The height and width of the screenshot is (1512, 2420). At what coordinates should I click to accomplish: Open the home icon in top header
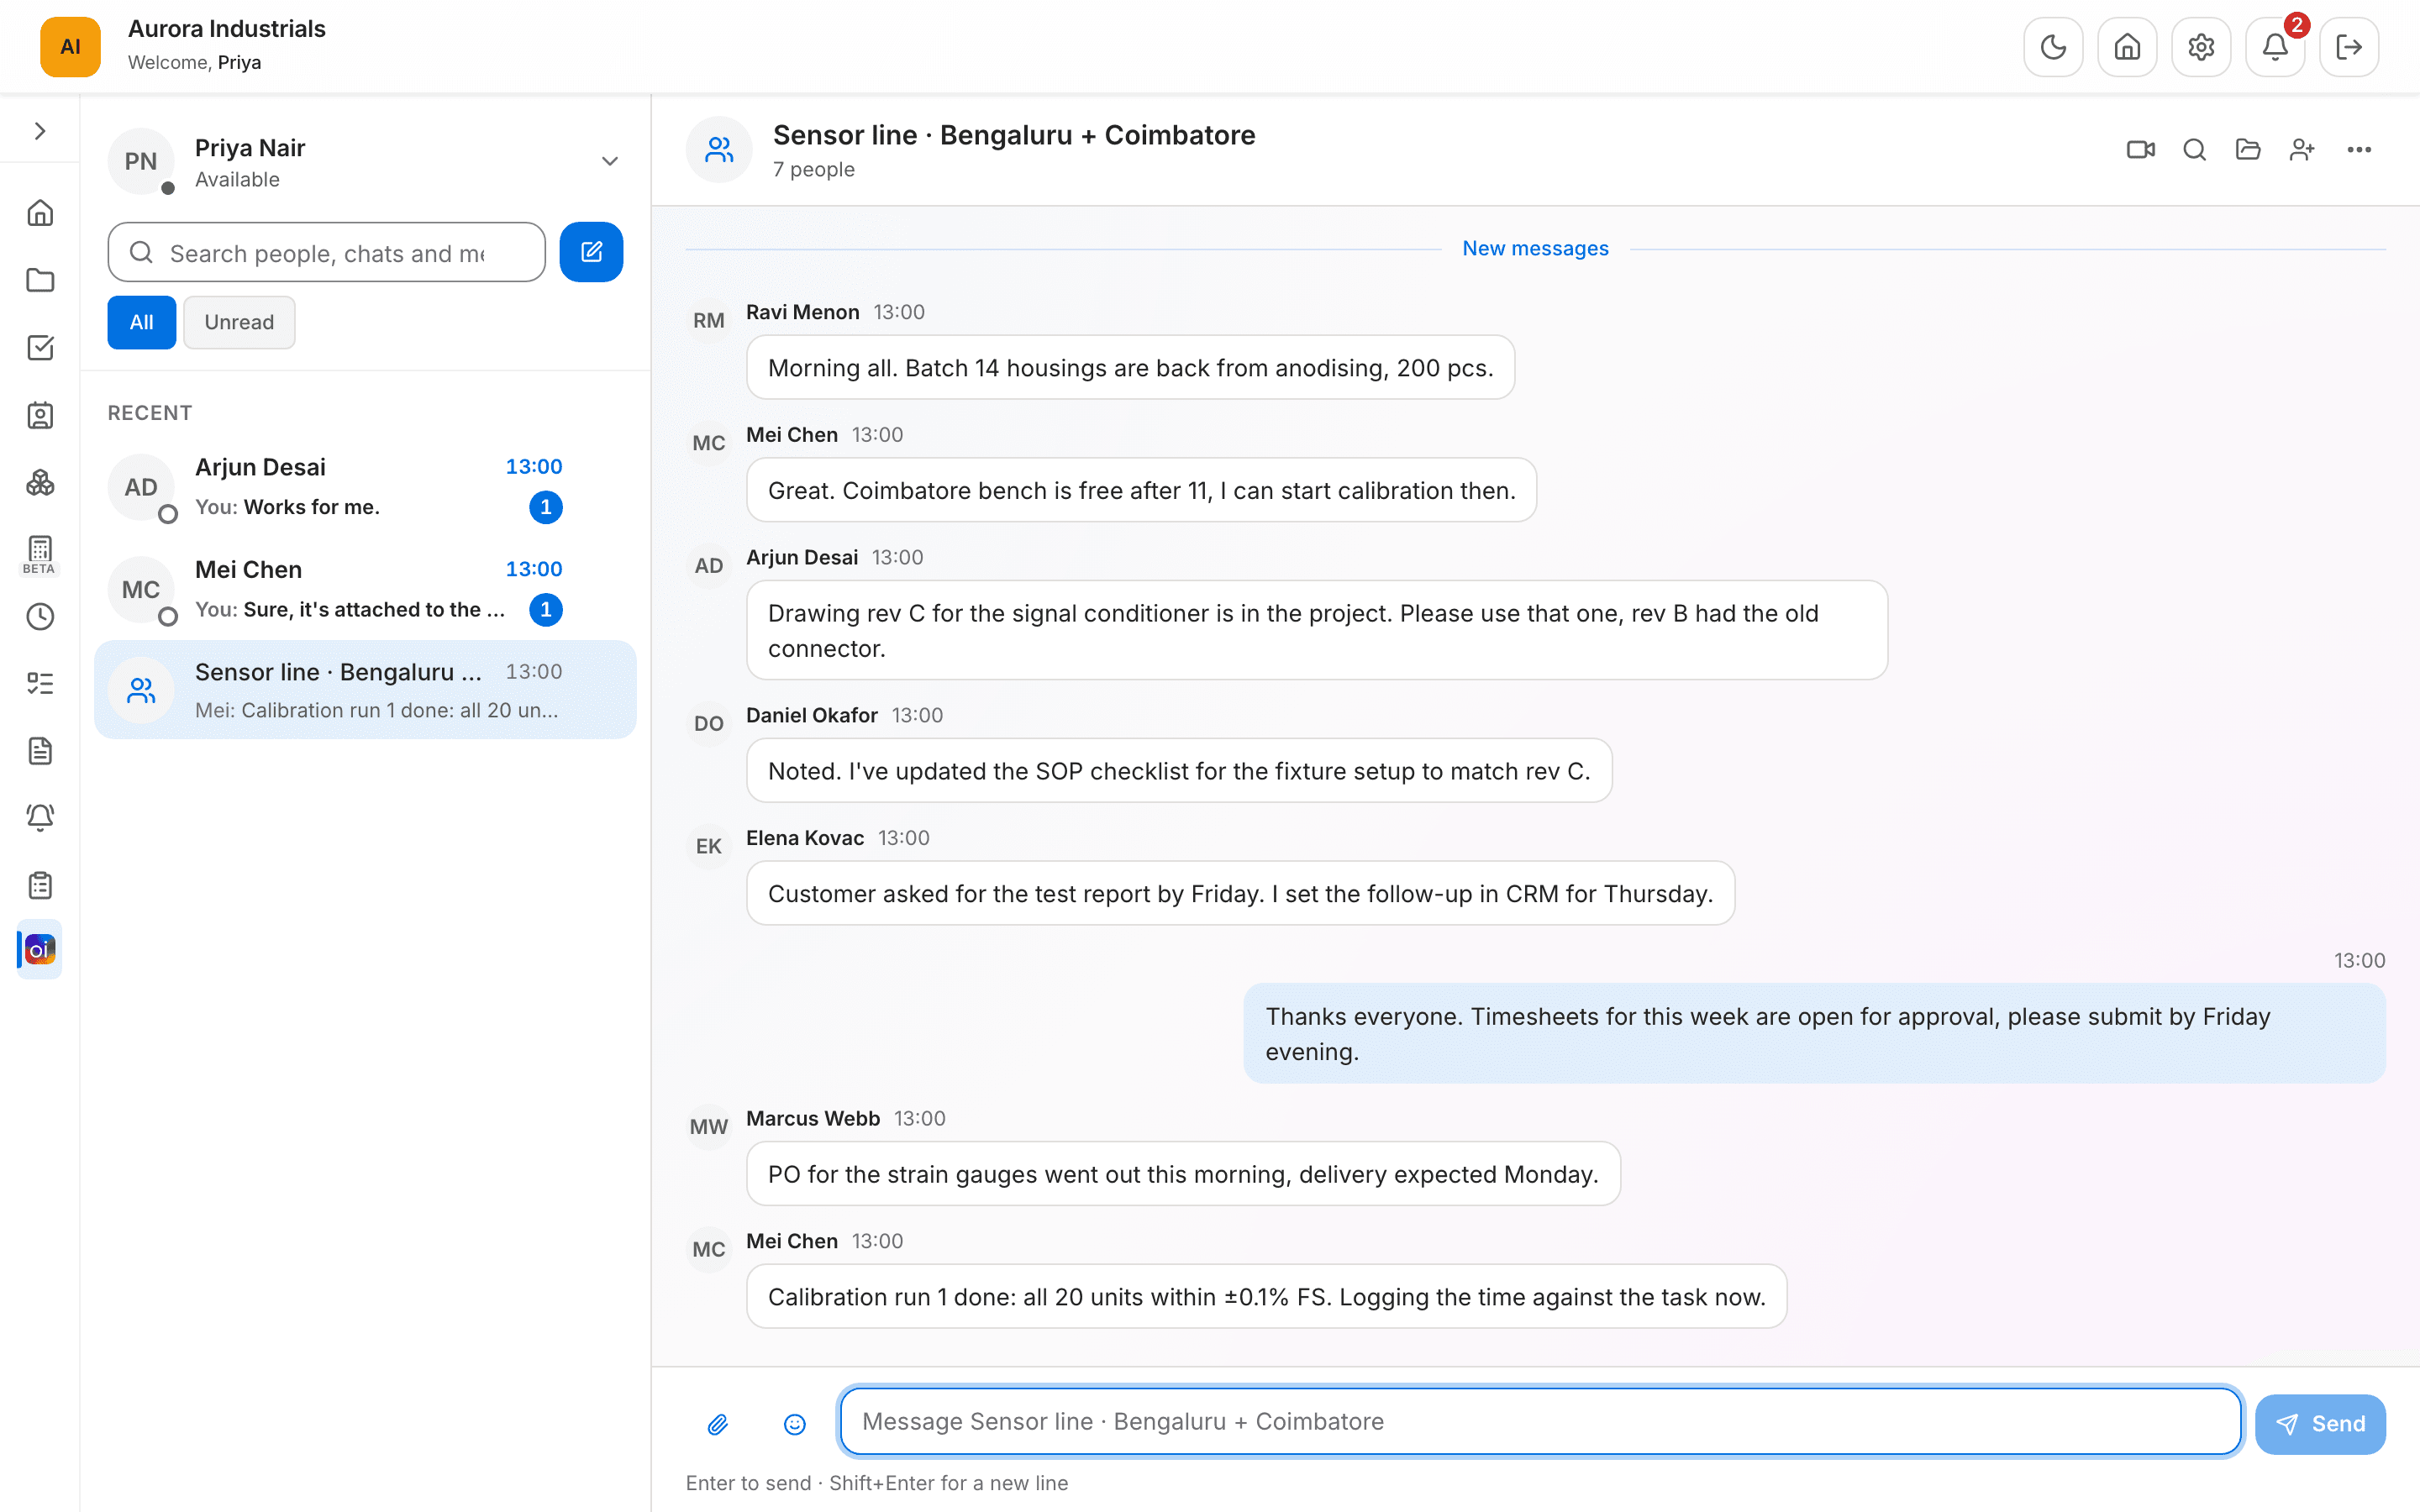point(2127,47)
